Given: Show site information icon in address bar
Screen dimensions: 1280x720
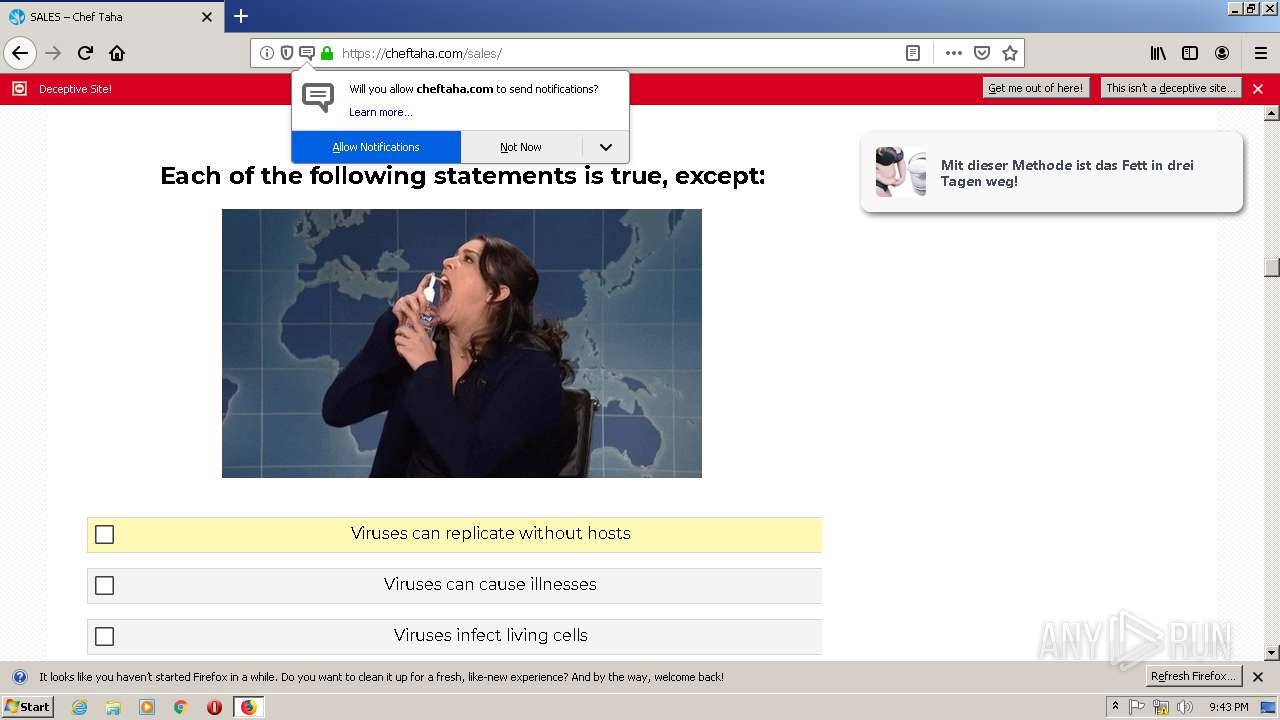Looking at the screenshot, I should [267, 53].
